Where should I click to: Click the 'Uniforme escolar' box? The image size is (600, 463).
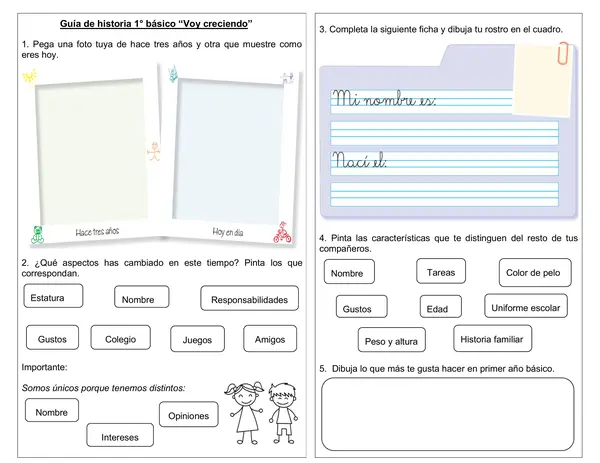pyautogui.click(x=526, y=306)
